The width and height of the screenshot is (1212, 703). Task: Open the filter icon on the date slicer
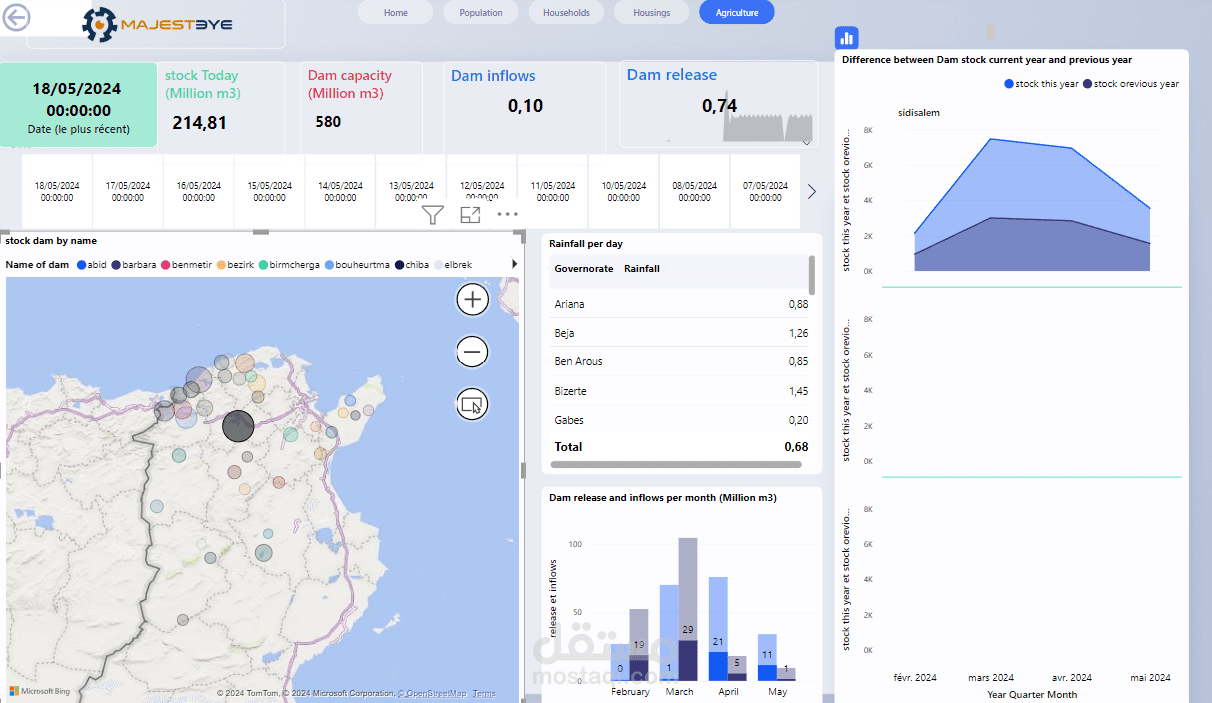(x=432, y=214)
